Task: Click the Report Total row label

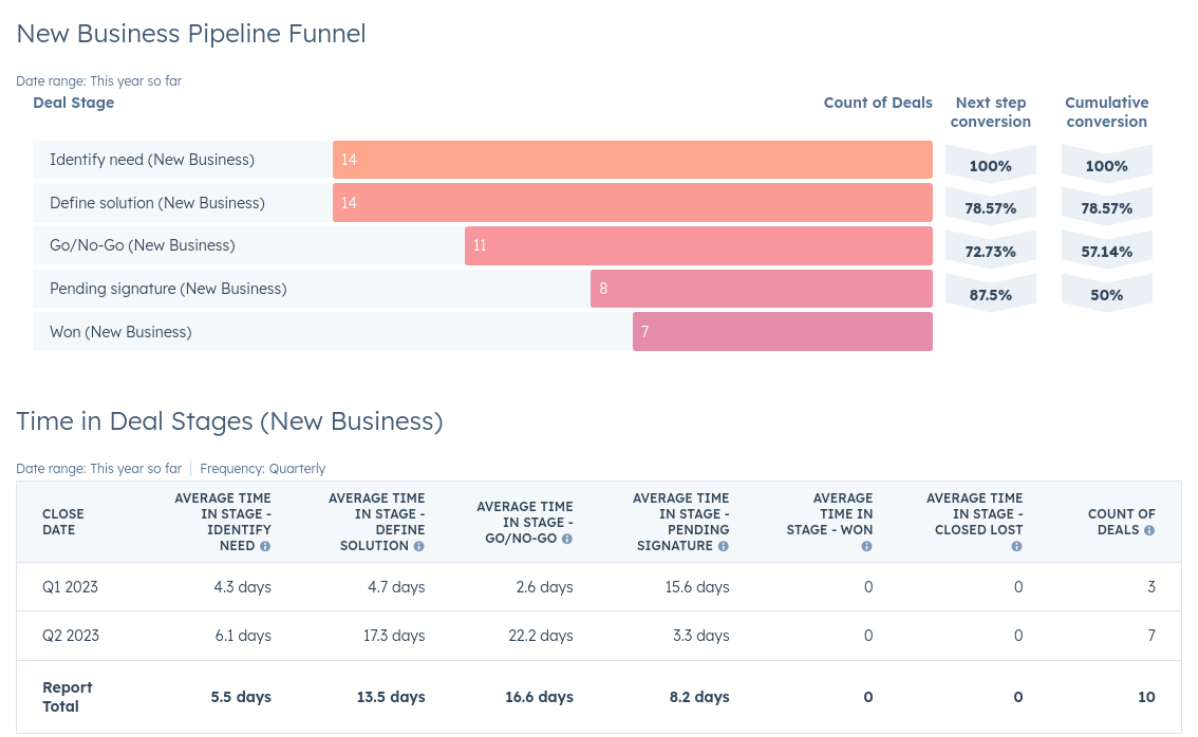Action: [67, 697]
